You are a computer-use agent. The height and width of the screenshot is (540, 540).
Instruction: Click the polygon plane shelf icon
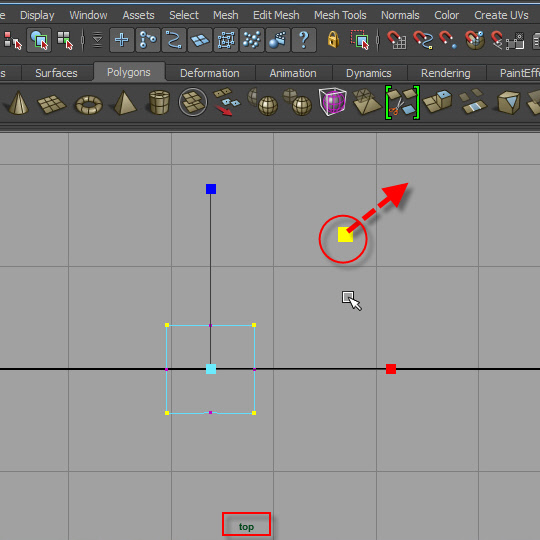pos(51,103)
